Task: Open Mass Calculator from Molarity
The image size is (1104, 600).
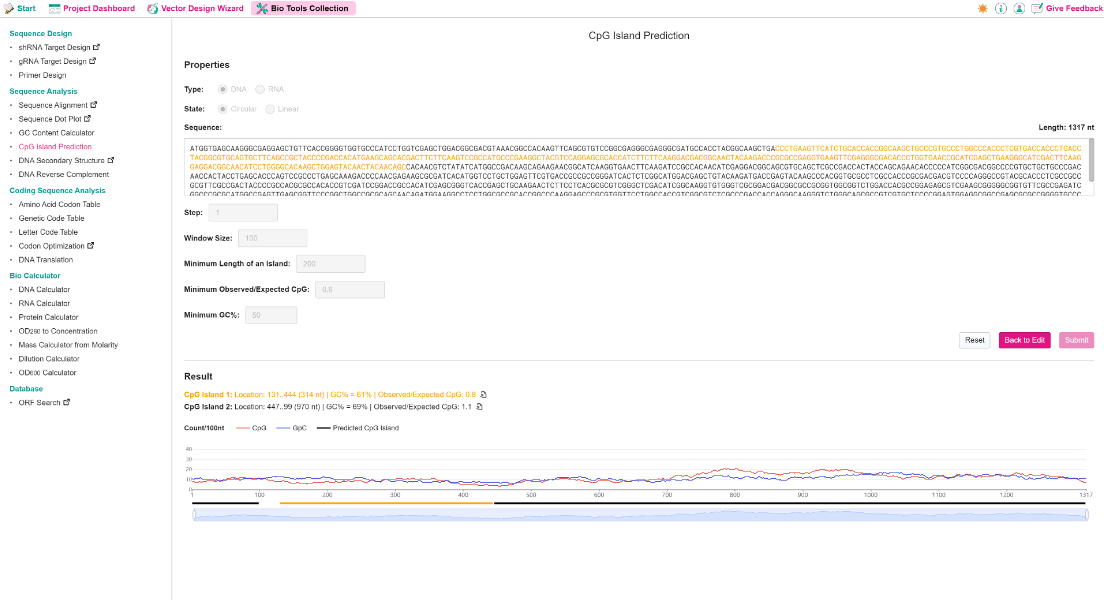Action: (68, 345)
